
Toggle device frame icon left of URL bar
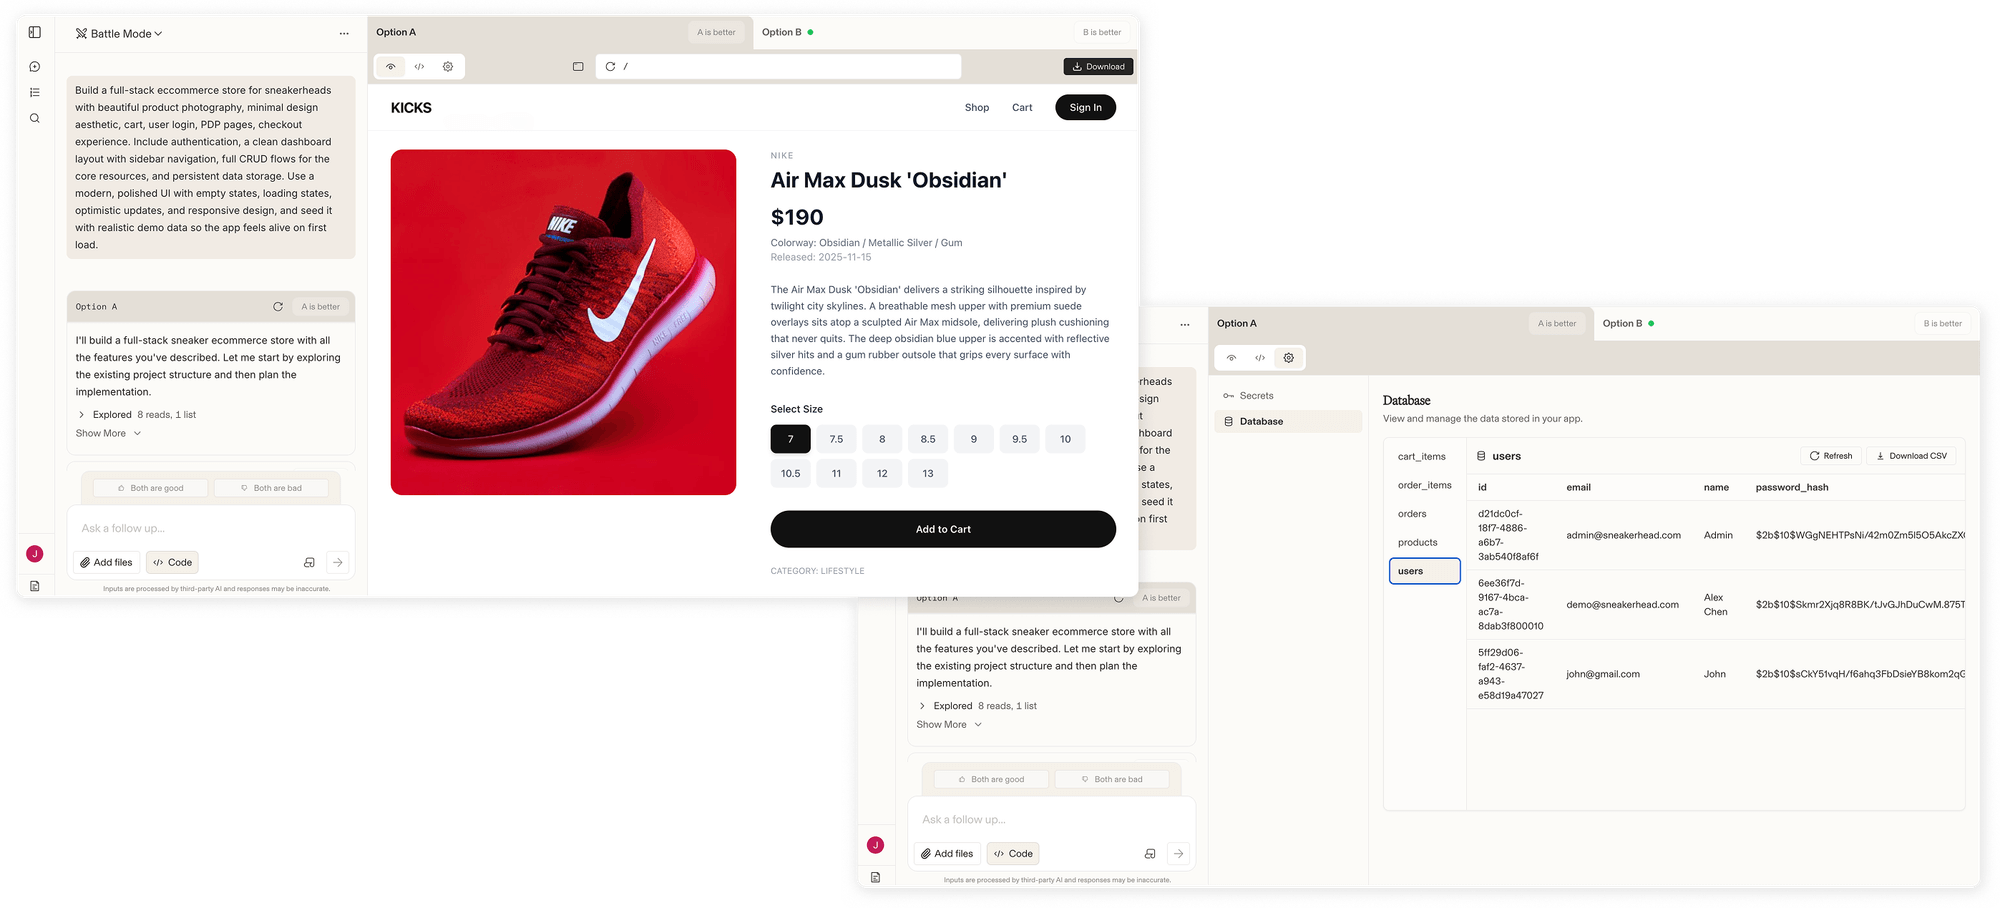tap(578, 67)
